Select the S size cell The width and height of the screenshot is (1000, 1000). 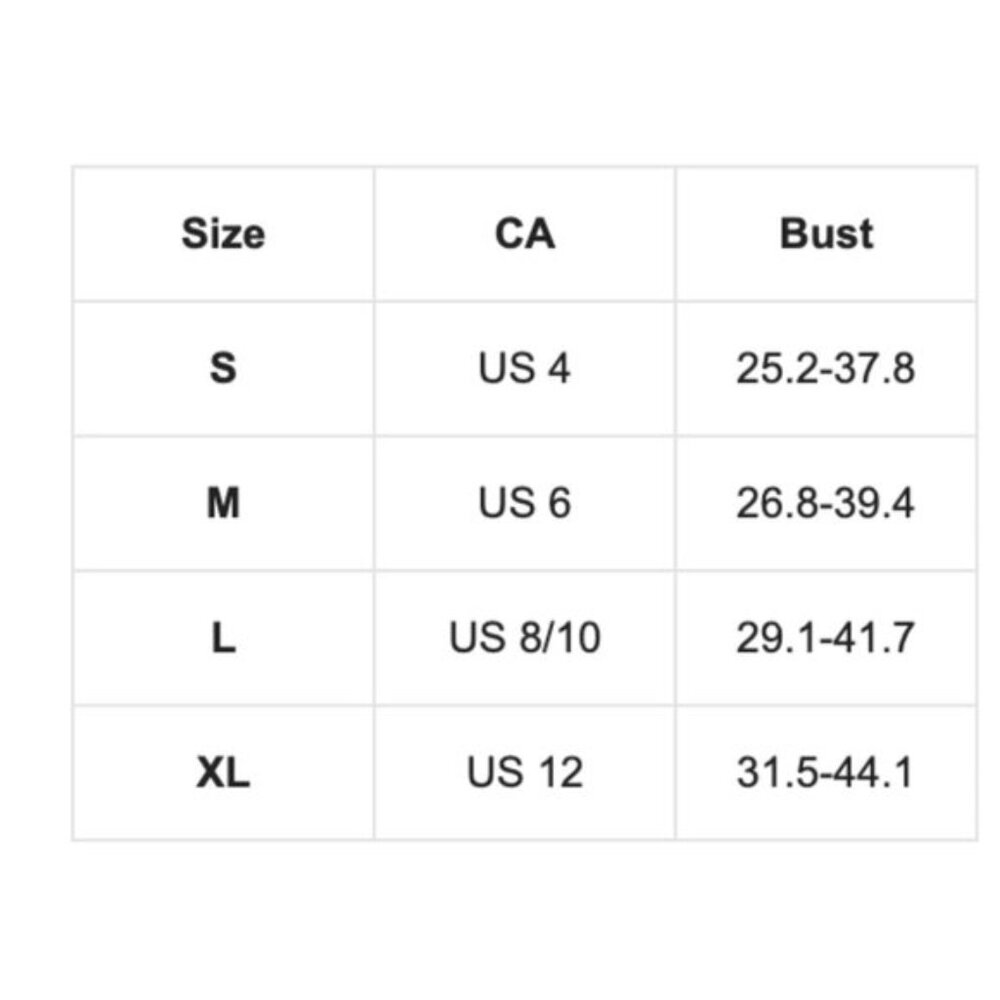[223, 369]
